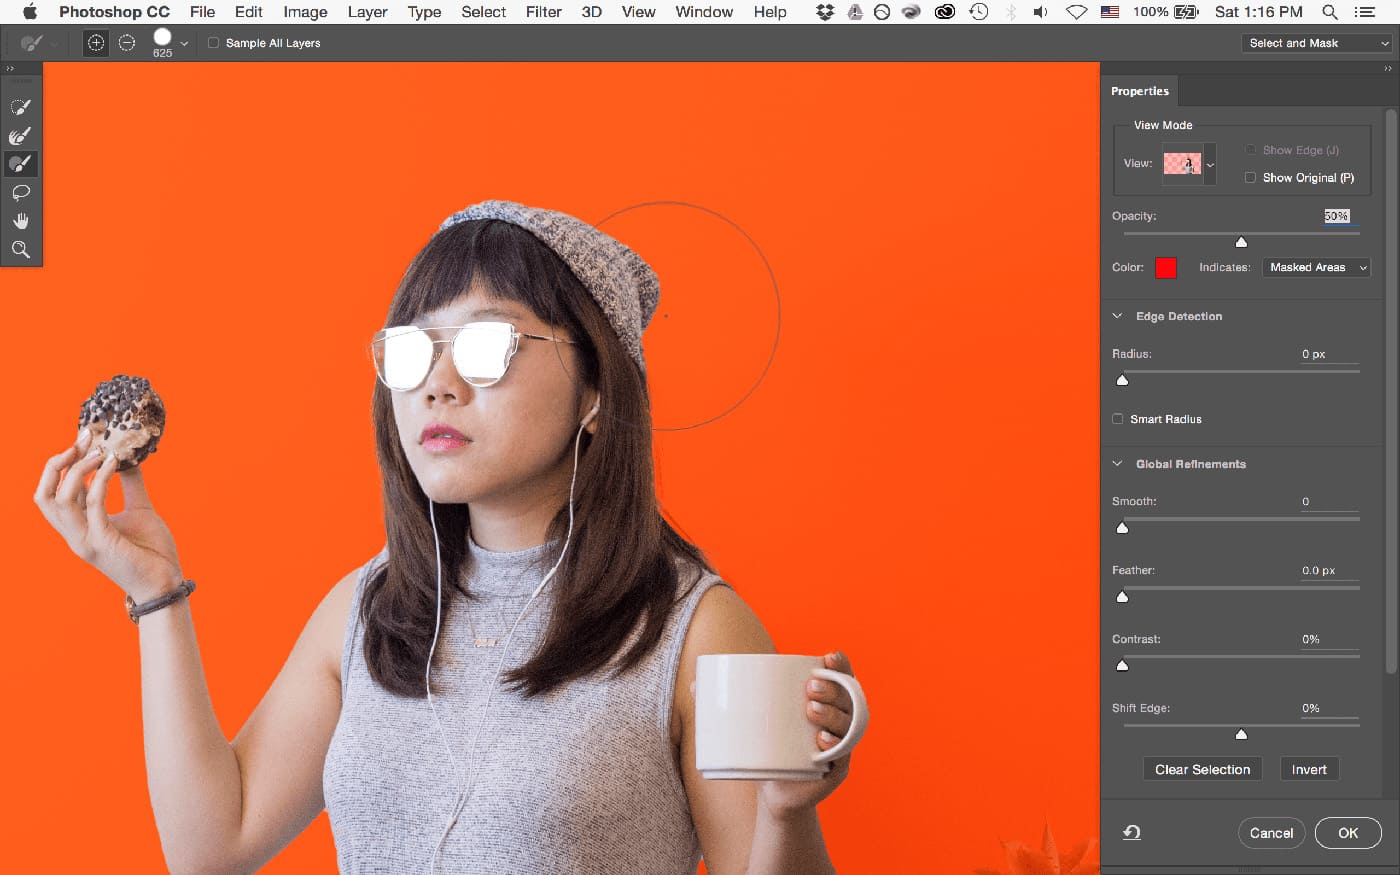Viewport: 1400px width, 875px height.
Task: Open the 3D menu
Action: click(x=592, y=12)
